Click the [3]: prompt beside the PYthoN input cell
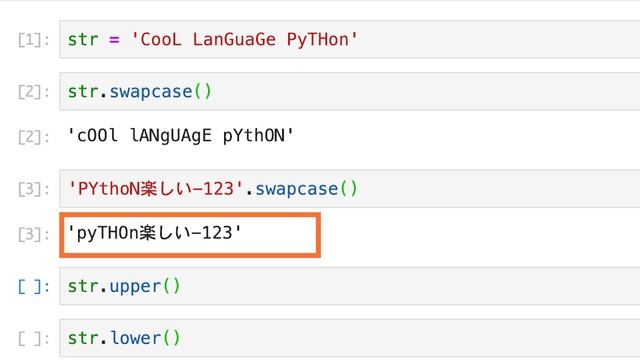 [33, 189]
